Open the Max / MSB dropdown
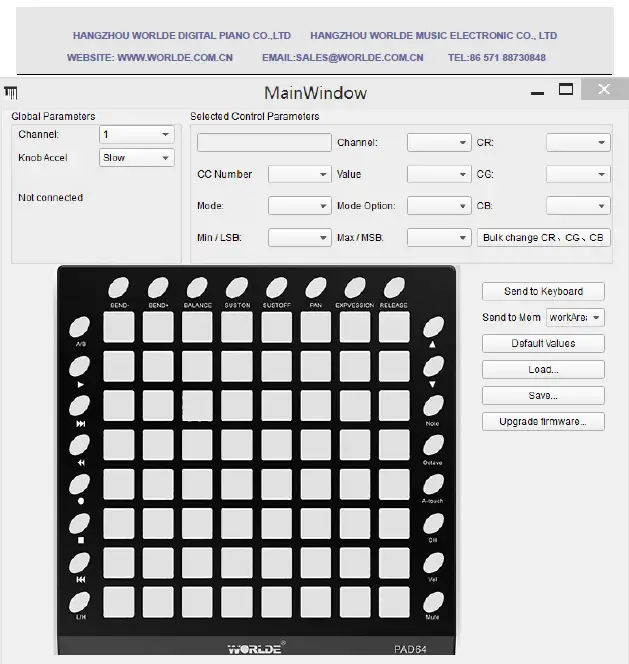 click(439, 238)
